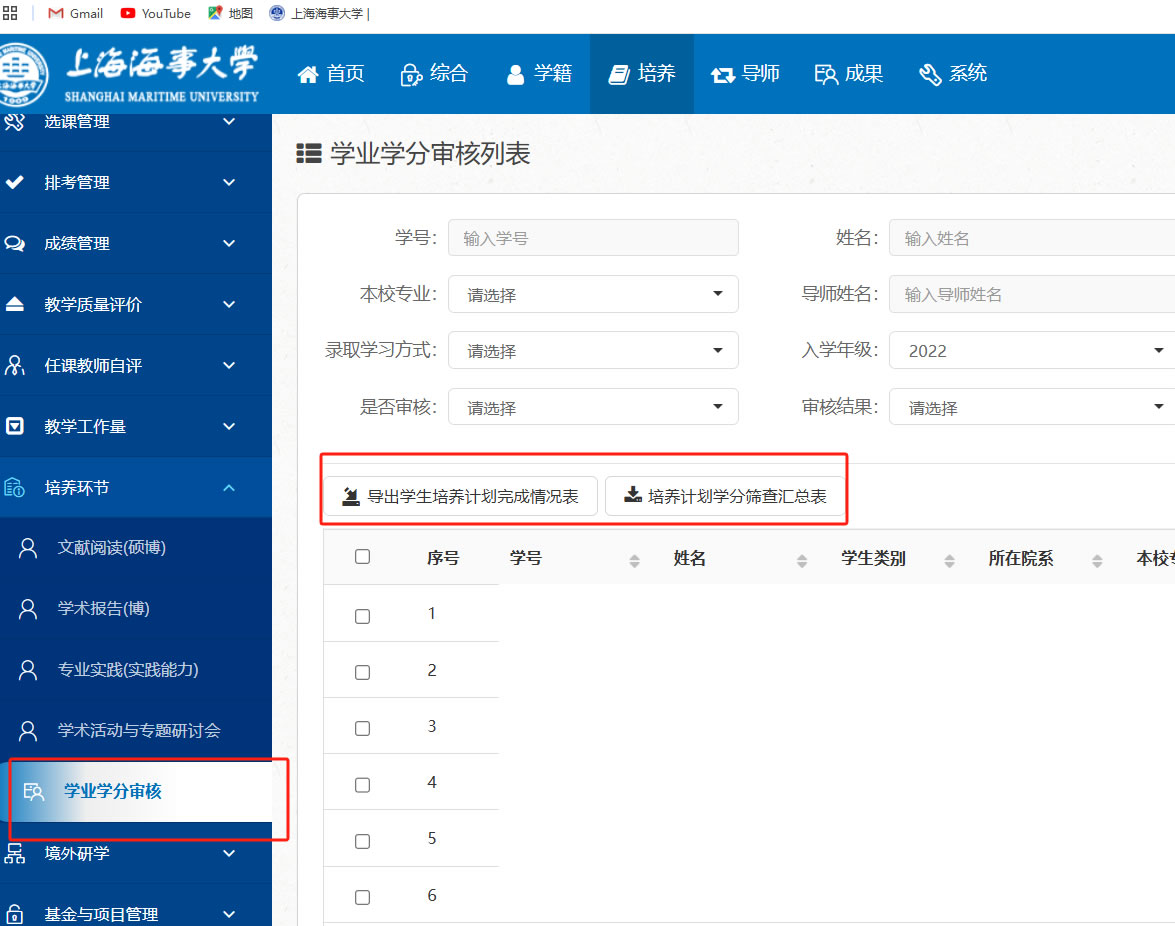
Task: Click the box icon beside 教学工作量
Action: pyautogui.click(x=14, y=426)
